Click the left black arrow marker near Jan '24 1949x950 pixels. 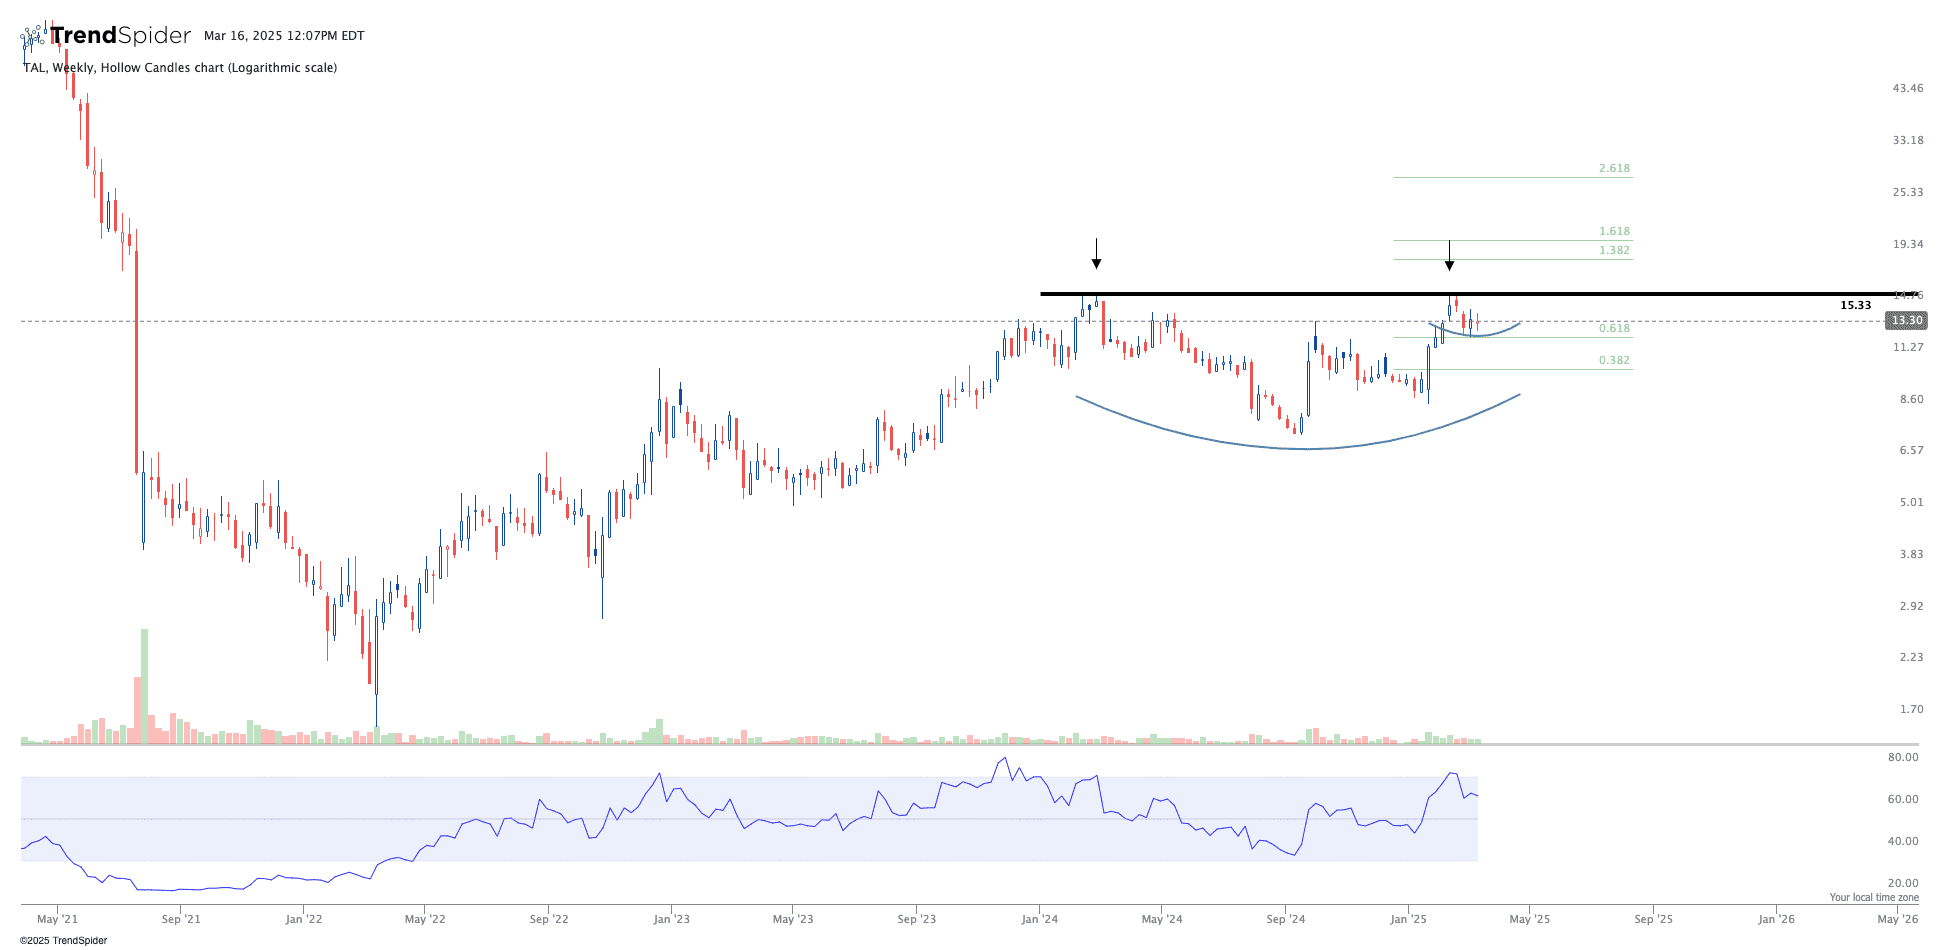pyautogui.click(x=1096, y=254)
